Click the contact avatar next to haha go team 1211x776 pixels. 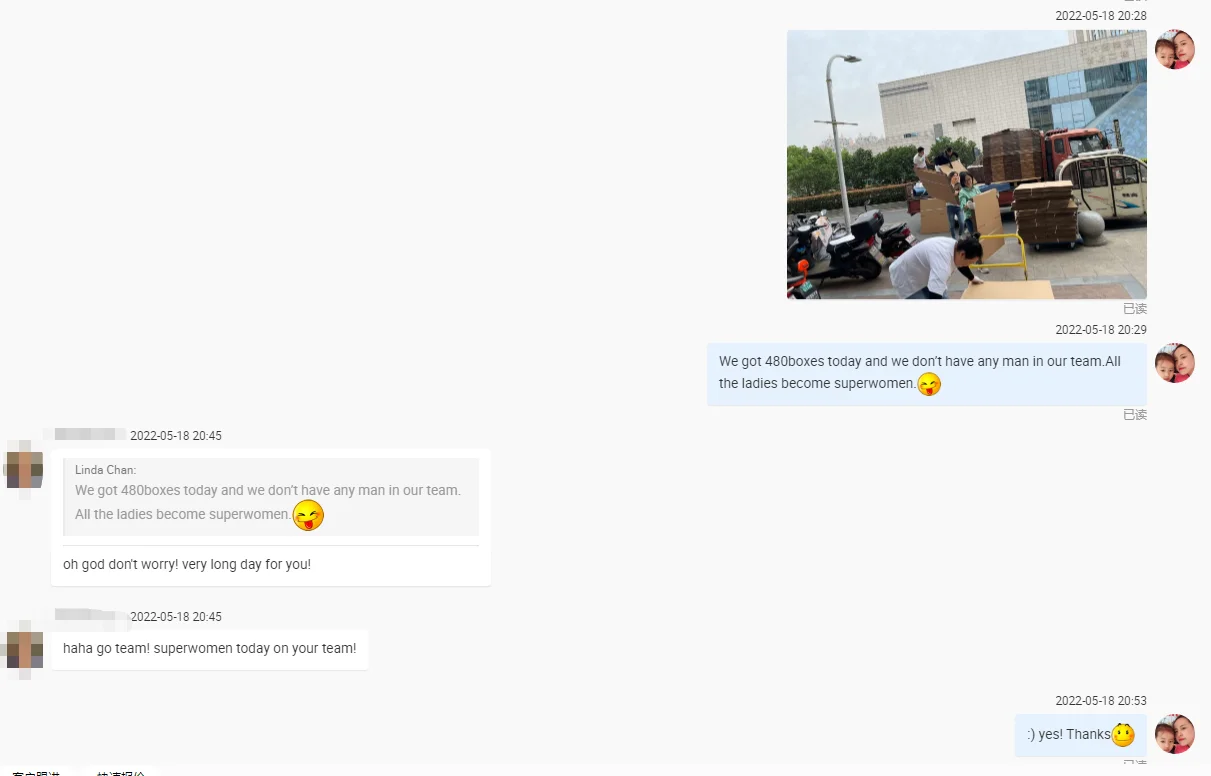pos(24,650)
